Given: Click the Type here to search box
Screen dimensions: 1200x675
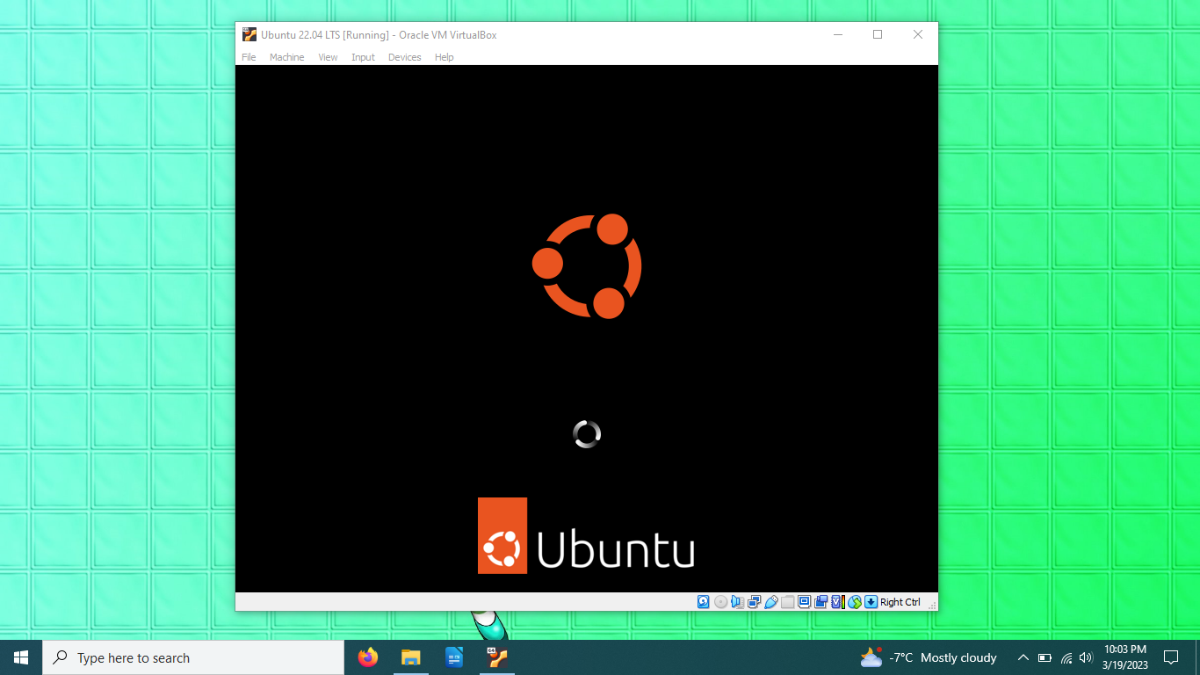Looking at the screenshot, I should 193,658.
